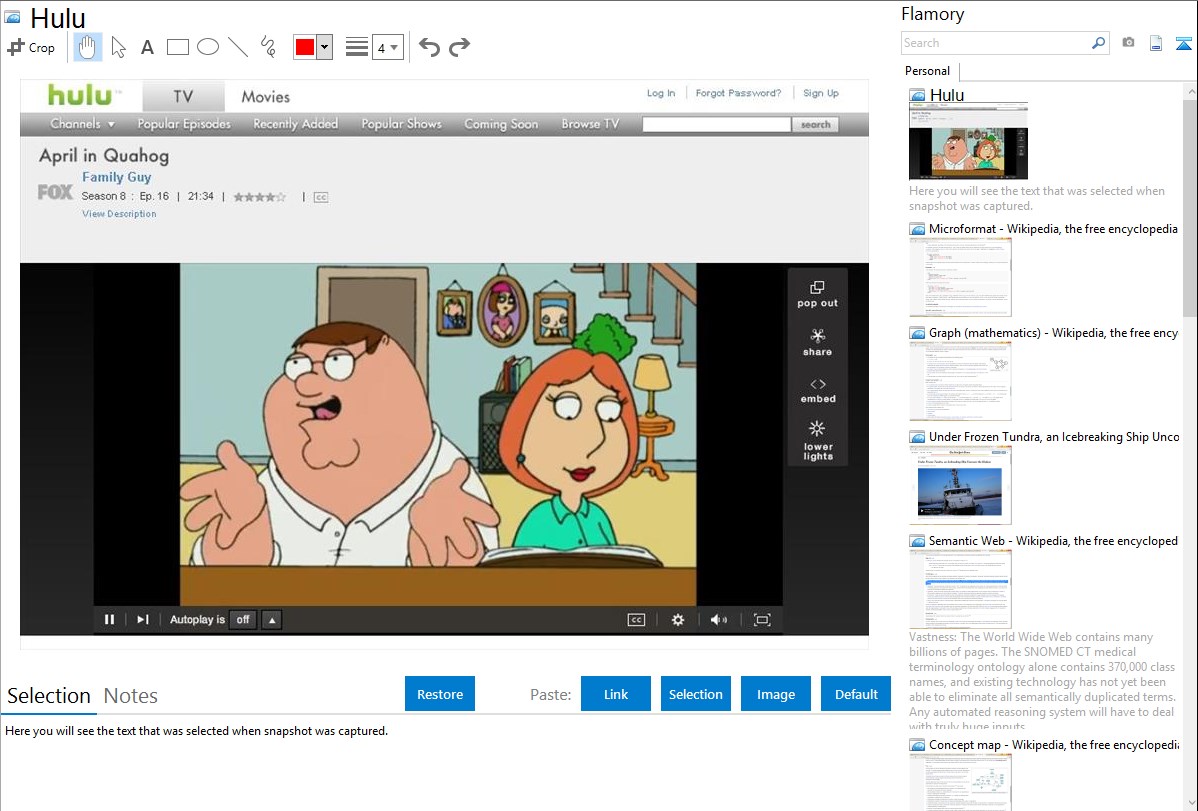Pick the rectangle drawing tool
The width and height of the screenshot is (1198, 811).
(178, 47)
